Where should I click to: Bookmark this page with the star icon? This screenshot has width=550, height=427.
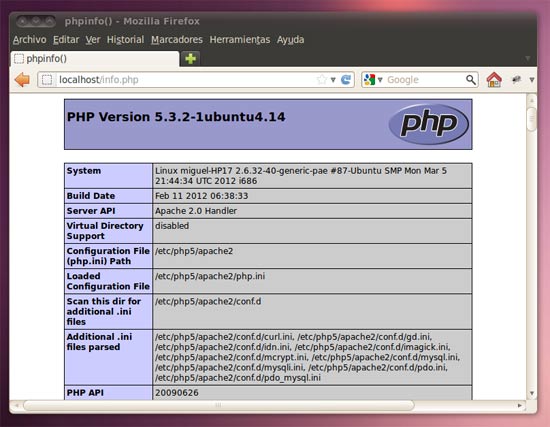click(322, 80)
